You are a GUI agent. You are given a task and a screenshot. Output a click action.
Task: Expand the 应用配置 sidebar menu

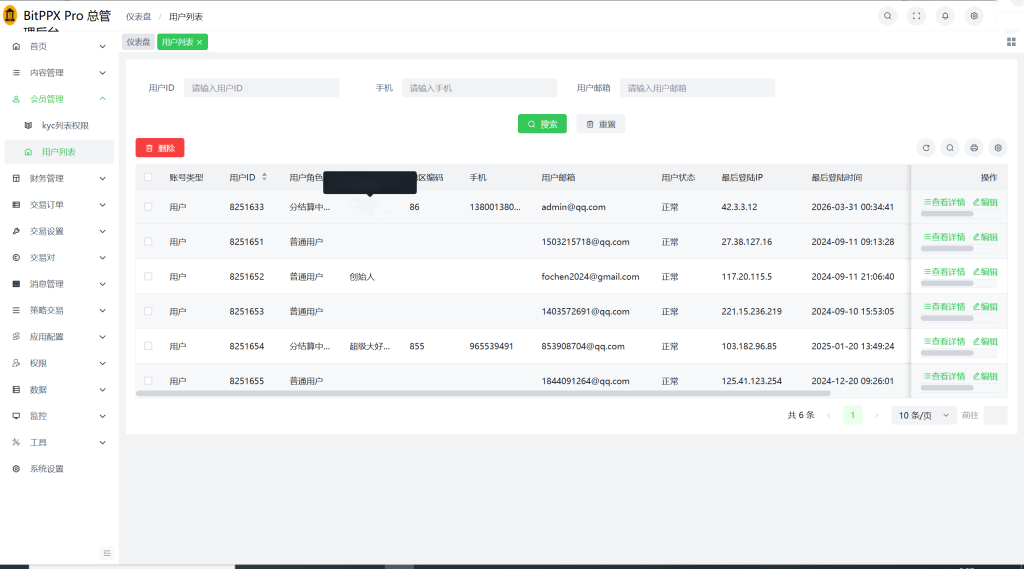(x=59, y=336)
